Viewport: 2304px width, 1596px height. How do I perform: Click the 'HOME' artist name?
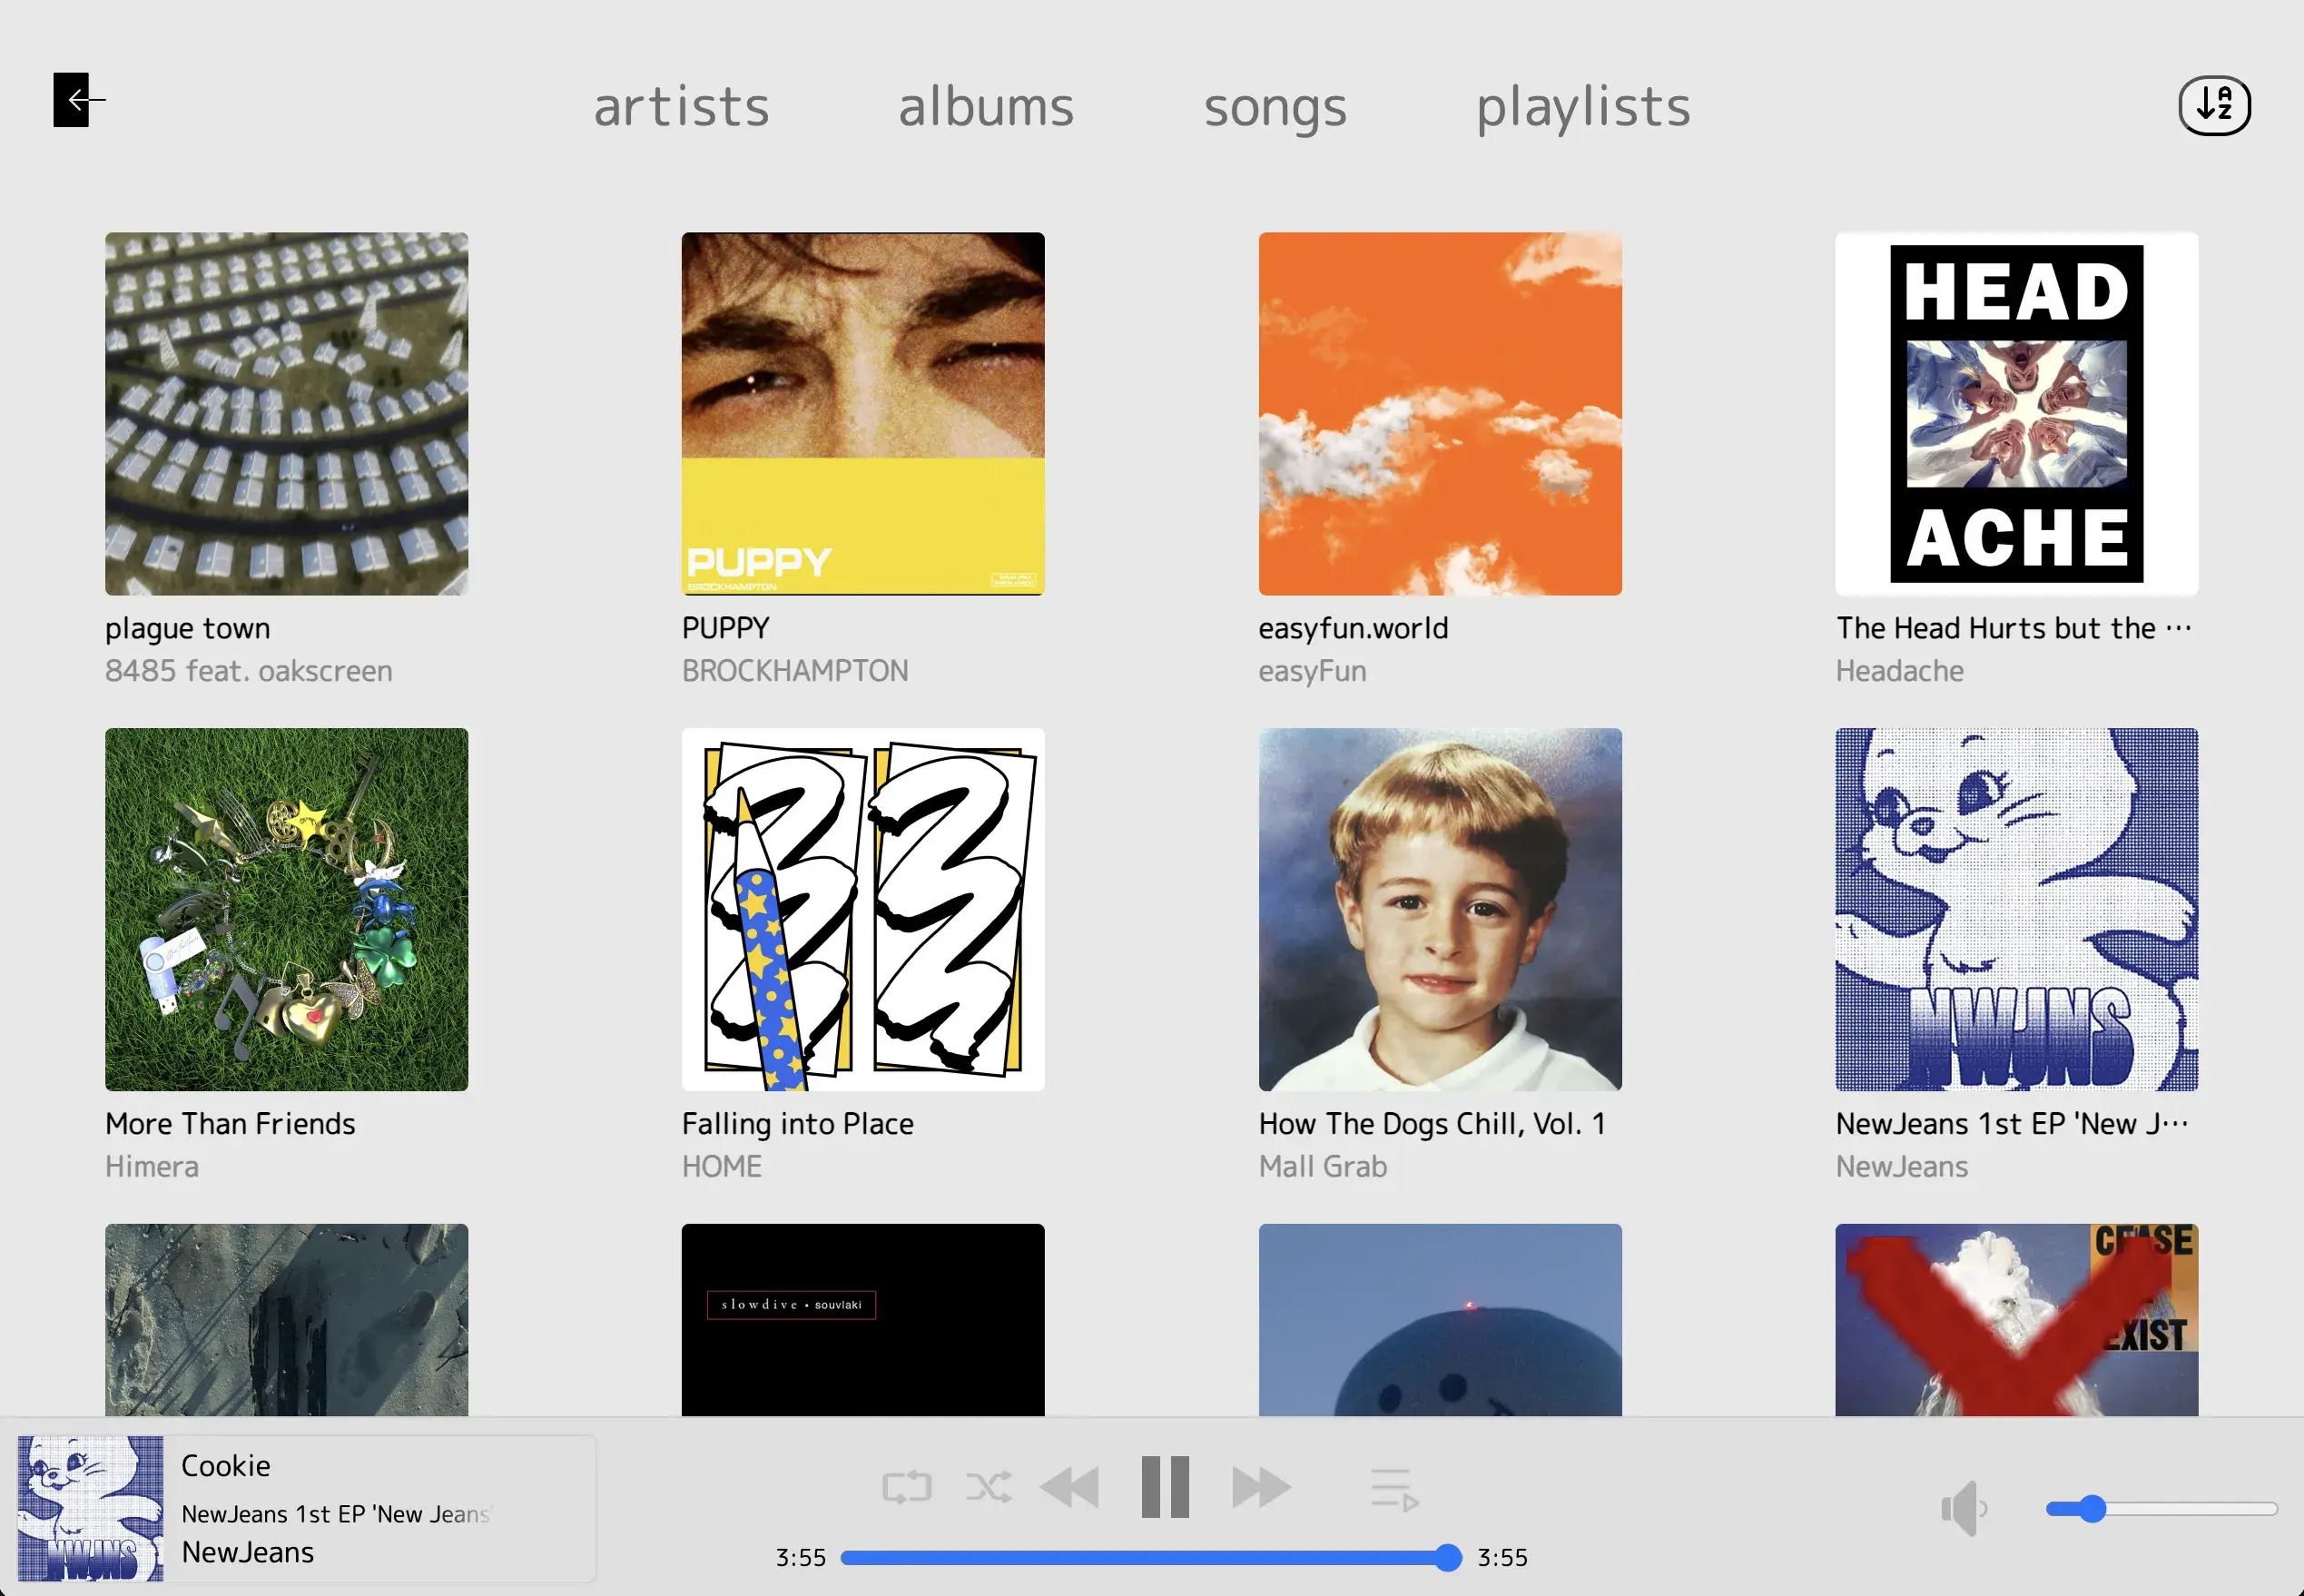click(722, 1166)
